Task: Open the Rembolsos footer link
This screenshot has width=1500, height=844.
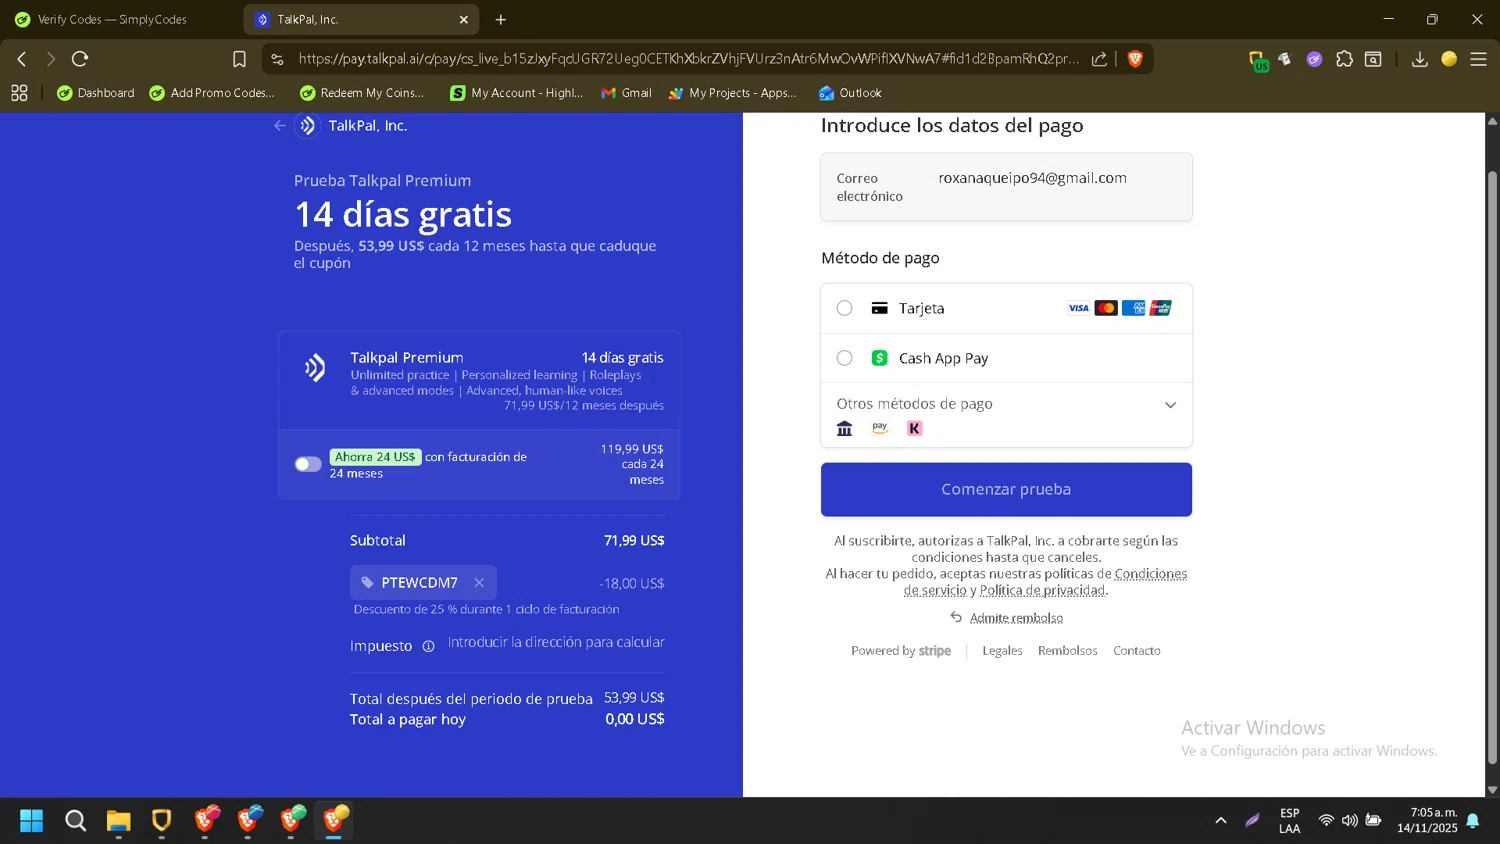Action: (x=1067, y=651)
